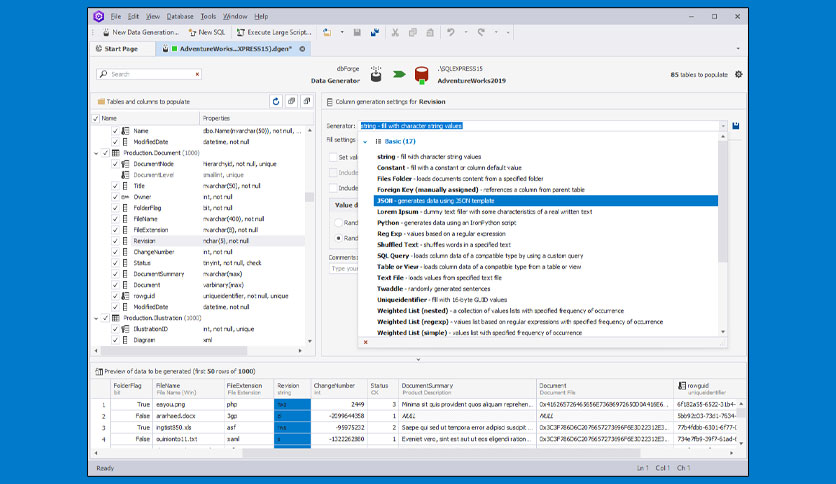The image size is (836, 484).
Task: Toggle the select-all checkbox in the Name header
Action: pyautogui.click(x=96, y=118)
